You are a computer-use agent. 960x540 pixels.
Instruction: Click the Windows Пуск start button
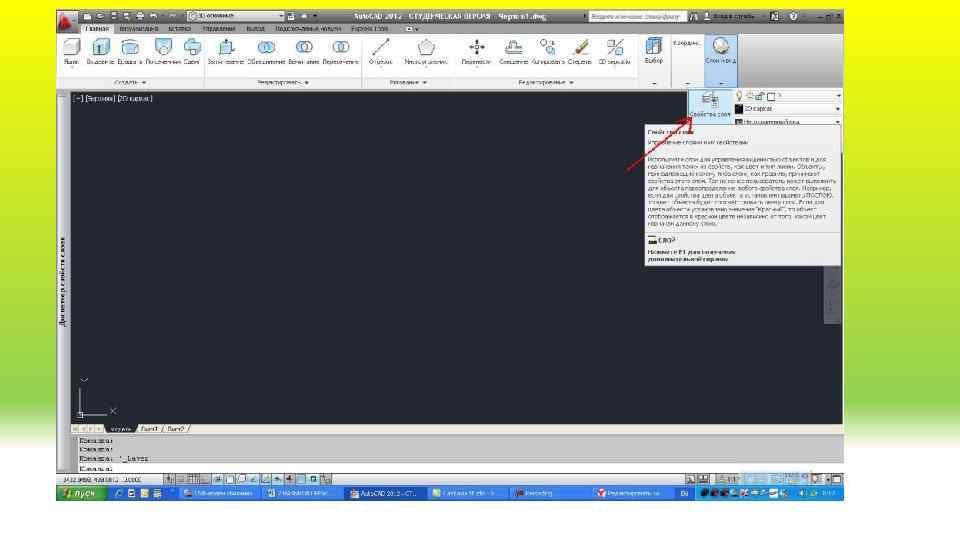tap(81, 493)
